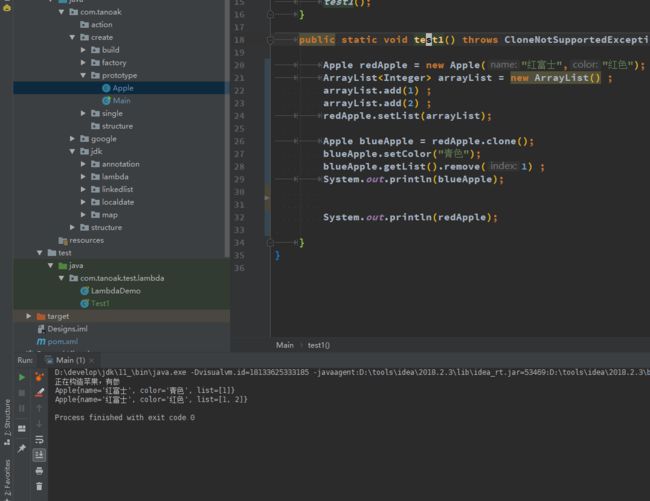Open the Favorites tool window tab
The image size is (650, 501).
(x=7, y=479)
